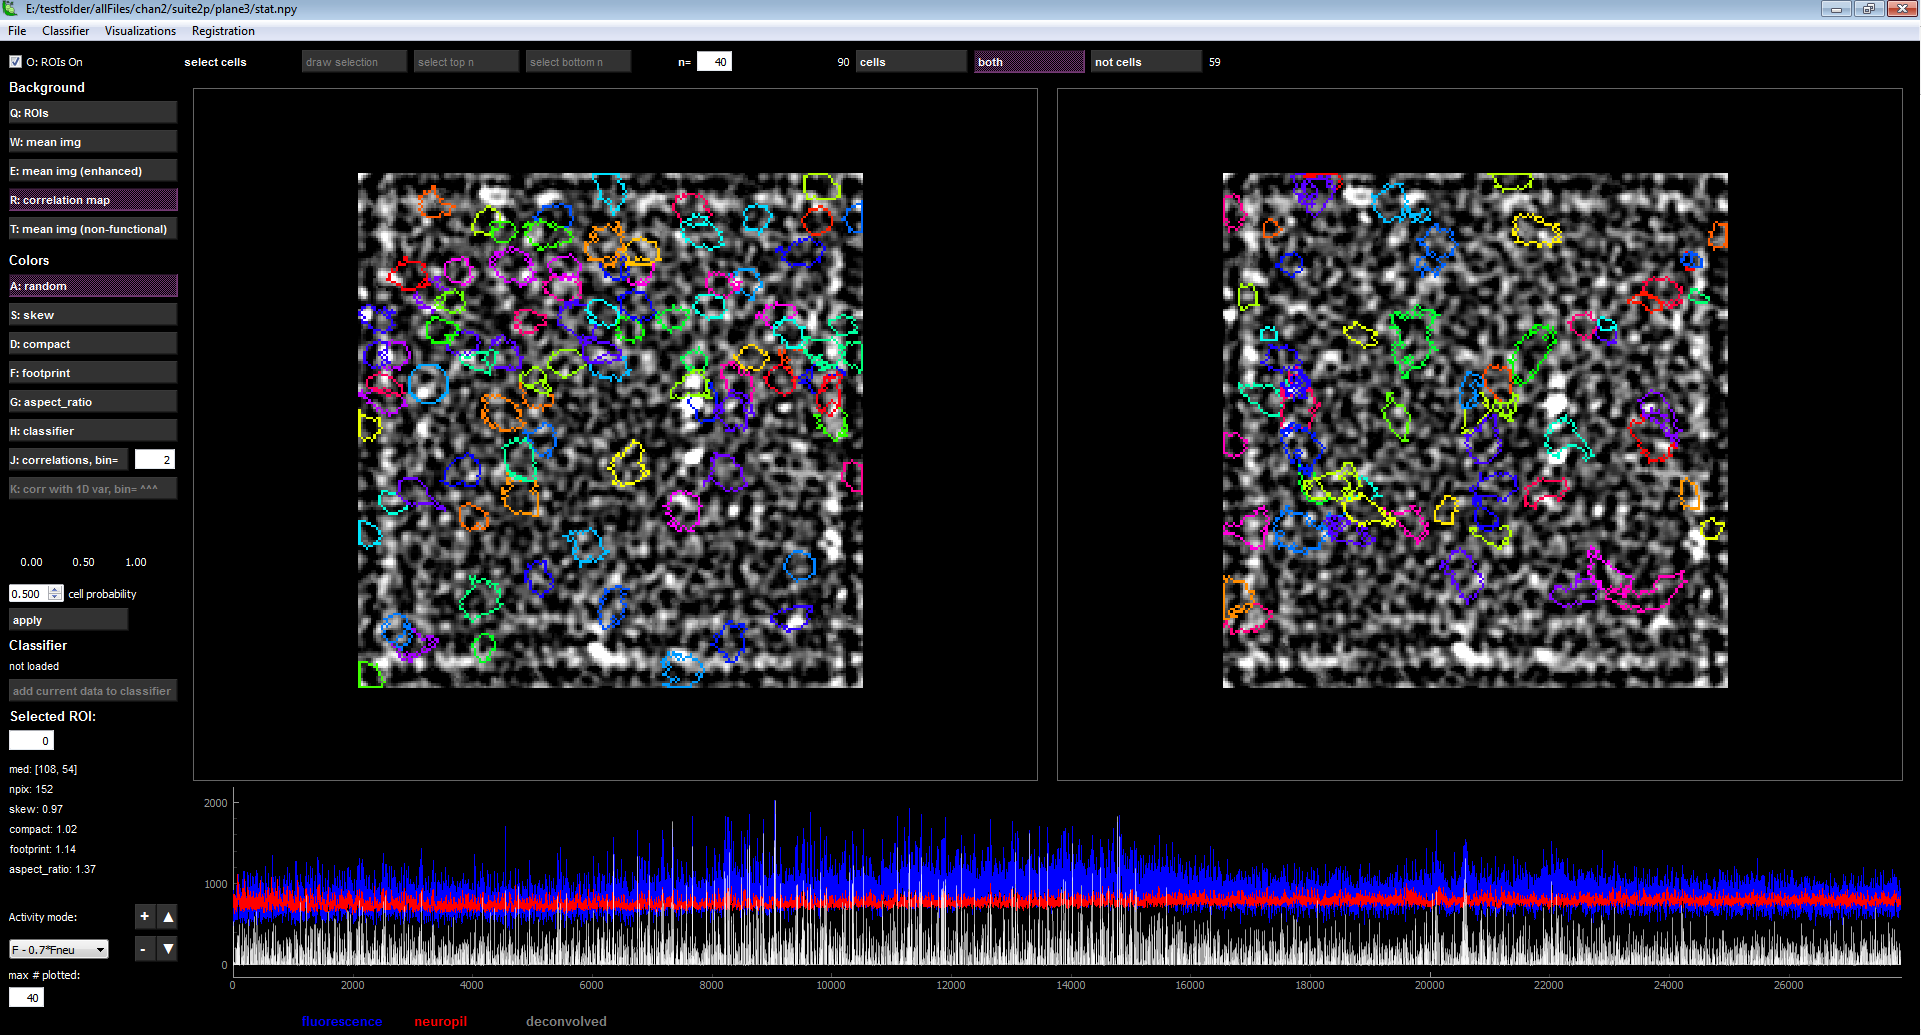Viewport: 1921px width, 1035px height.
Task: Open the F - 0.7*Fneu activity mode dropdown
Action: 58,948
